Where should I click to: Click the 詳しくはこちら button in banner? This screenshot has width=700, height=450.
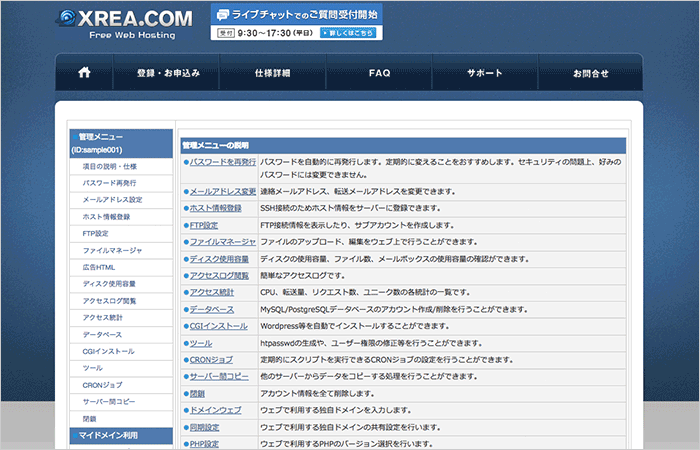tap(349, 33)
